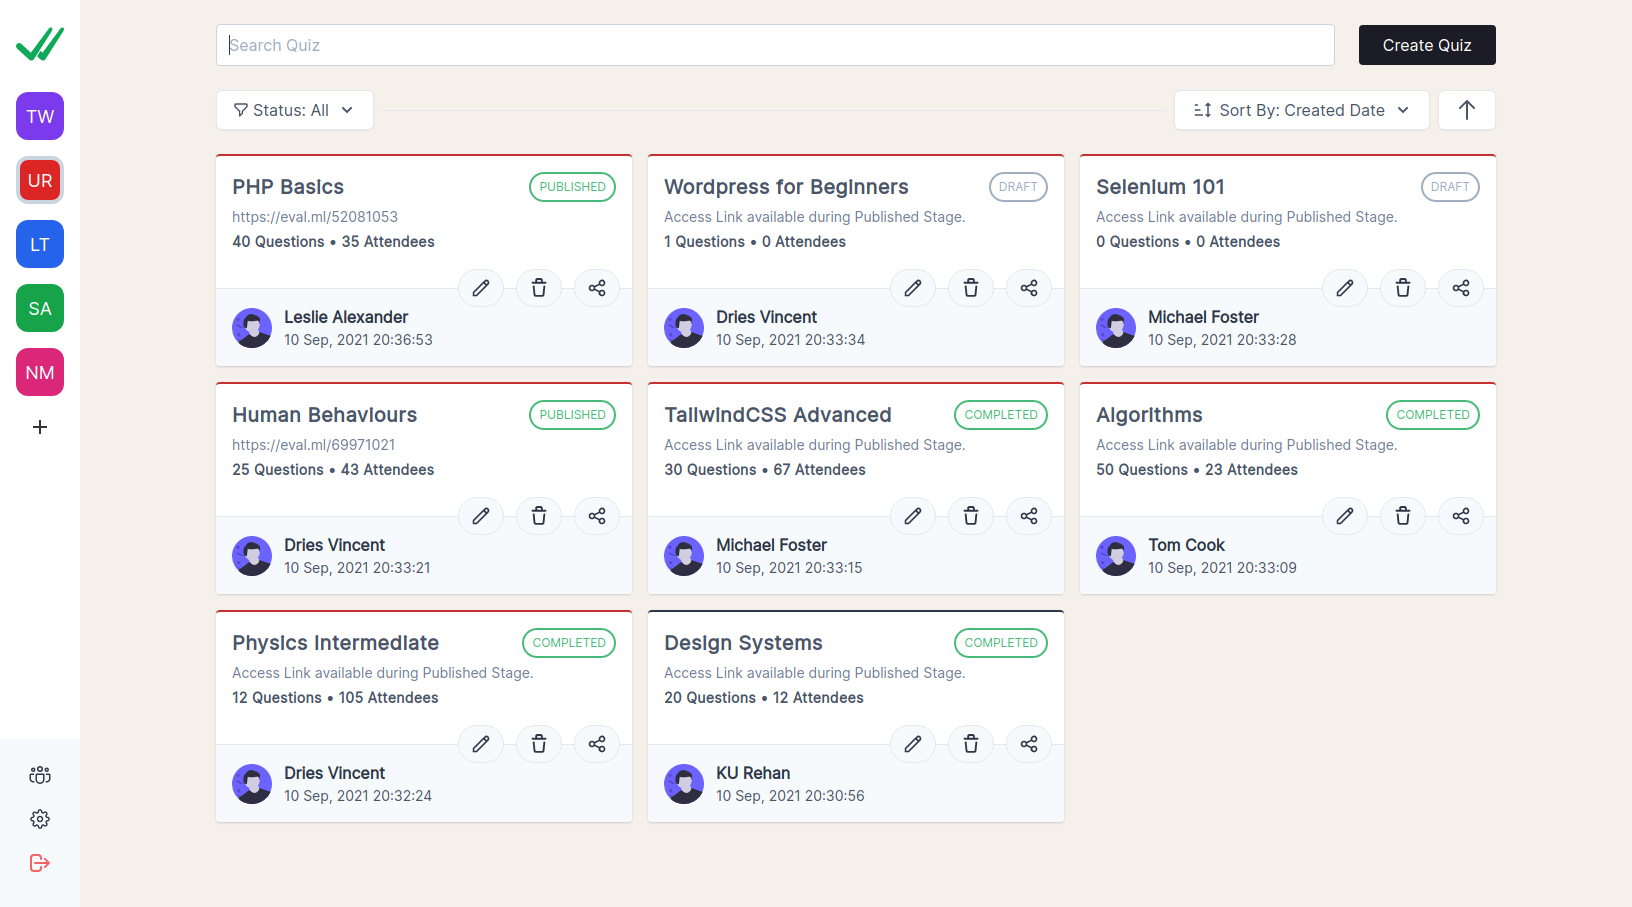Log out using the red exit icon
The height and width of the screenshot is (907, 1632).
pos(39,863)
